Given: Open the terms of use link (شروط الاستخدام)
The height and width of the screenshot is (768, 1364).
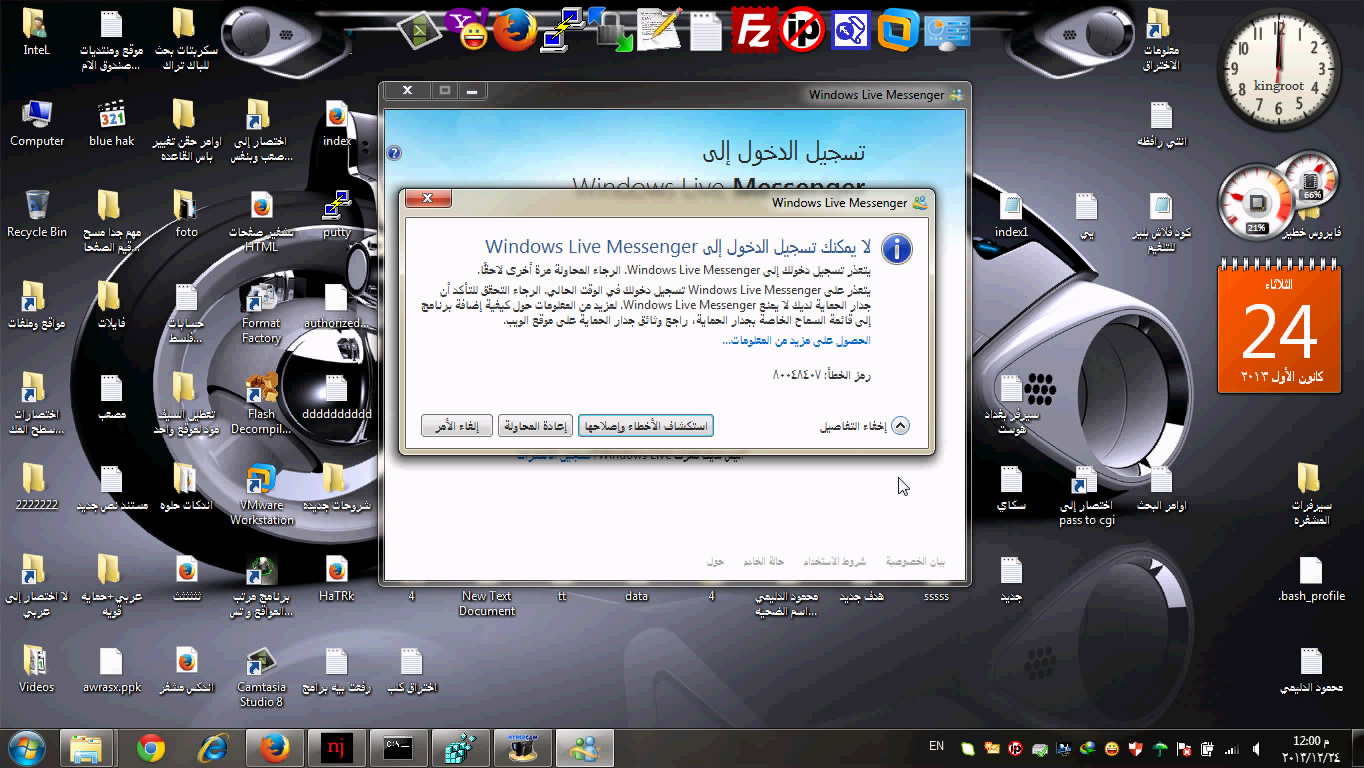Looking at the screenshot, I should pos(835,562).
